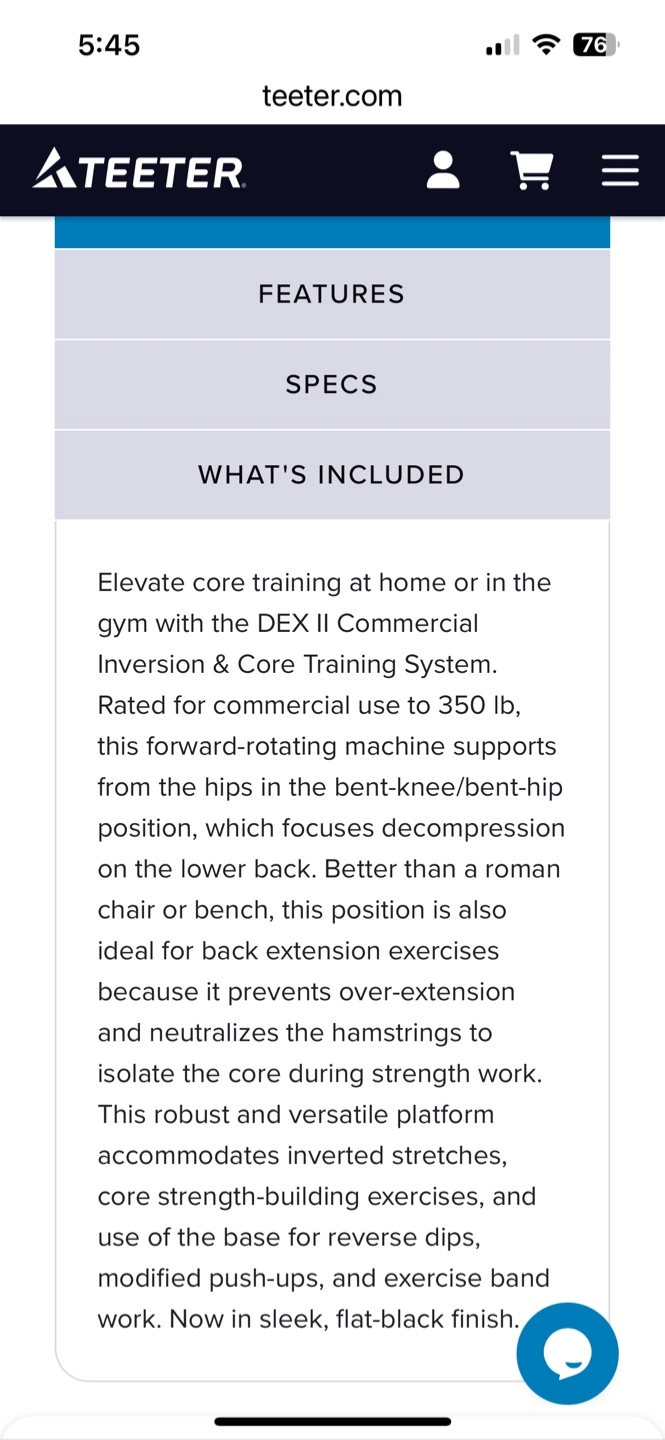
Task: Open the blue live chat bubble
Action: pyautogui.click(x=567, y=1353)
